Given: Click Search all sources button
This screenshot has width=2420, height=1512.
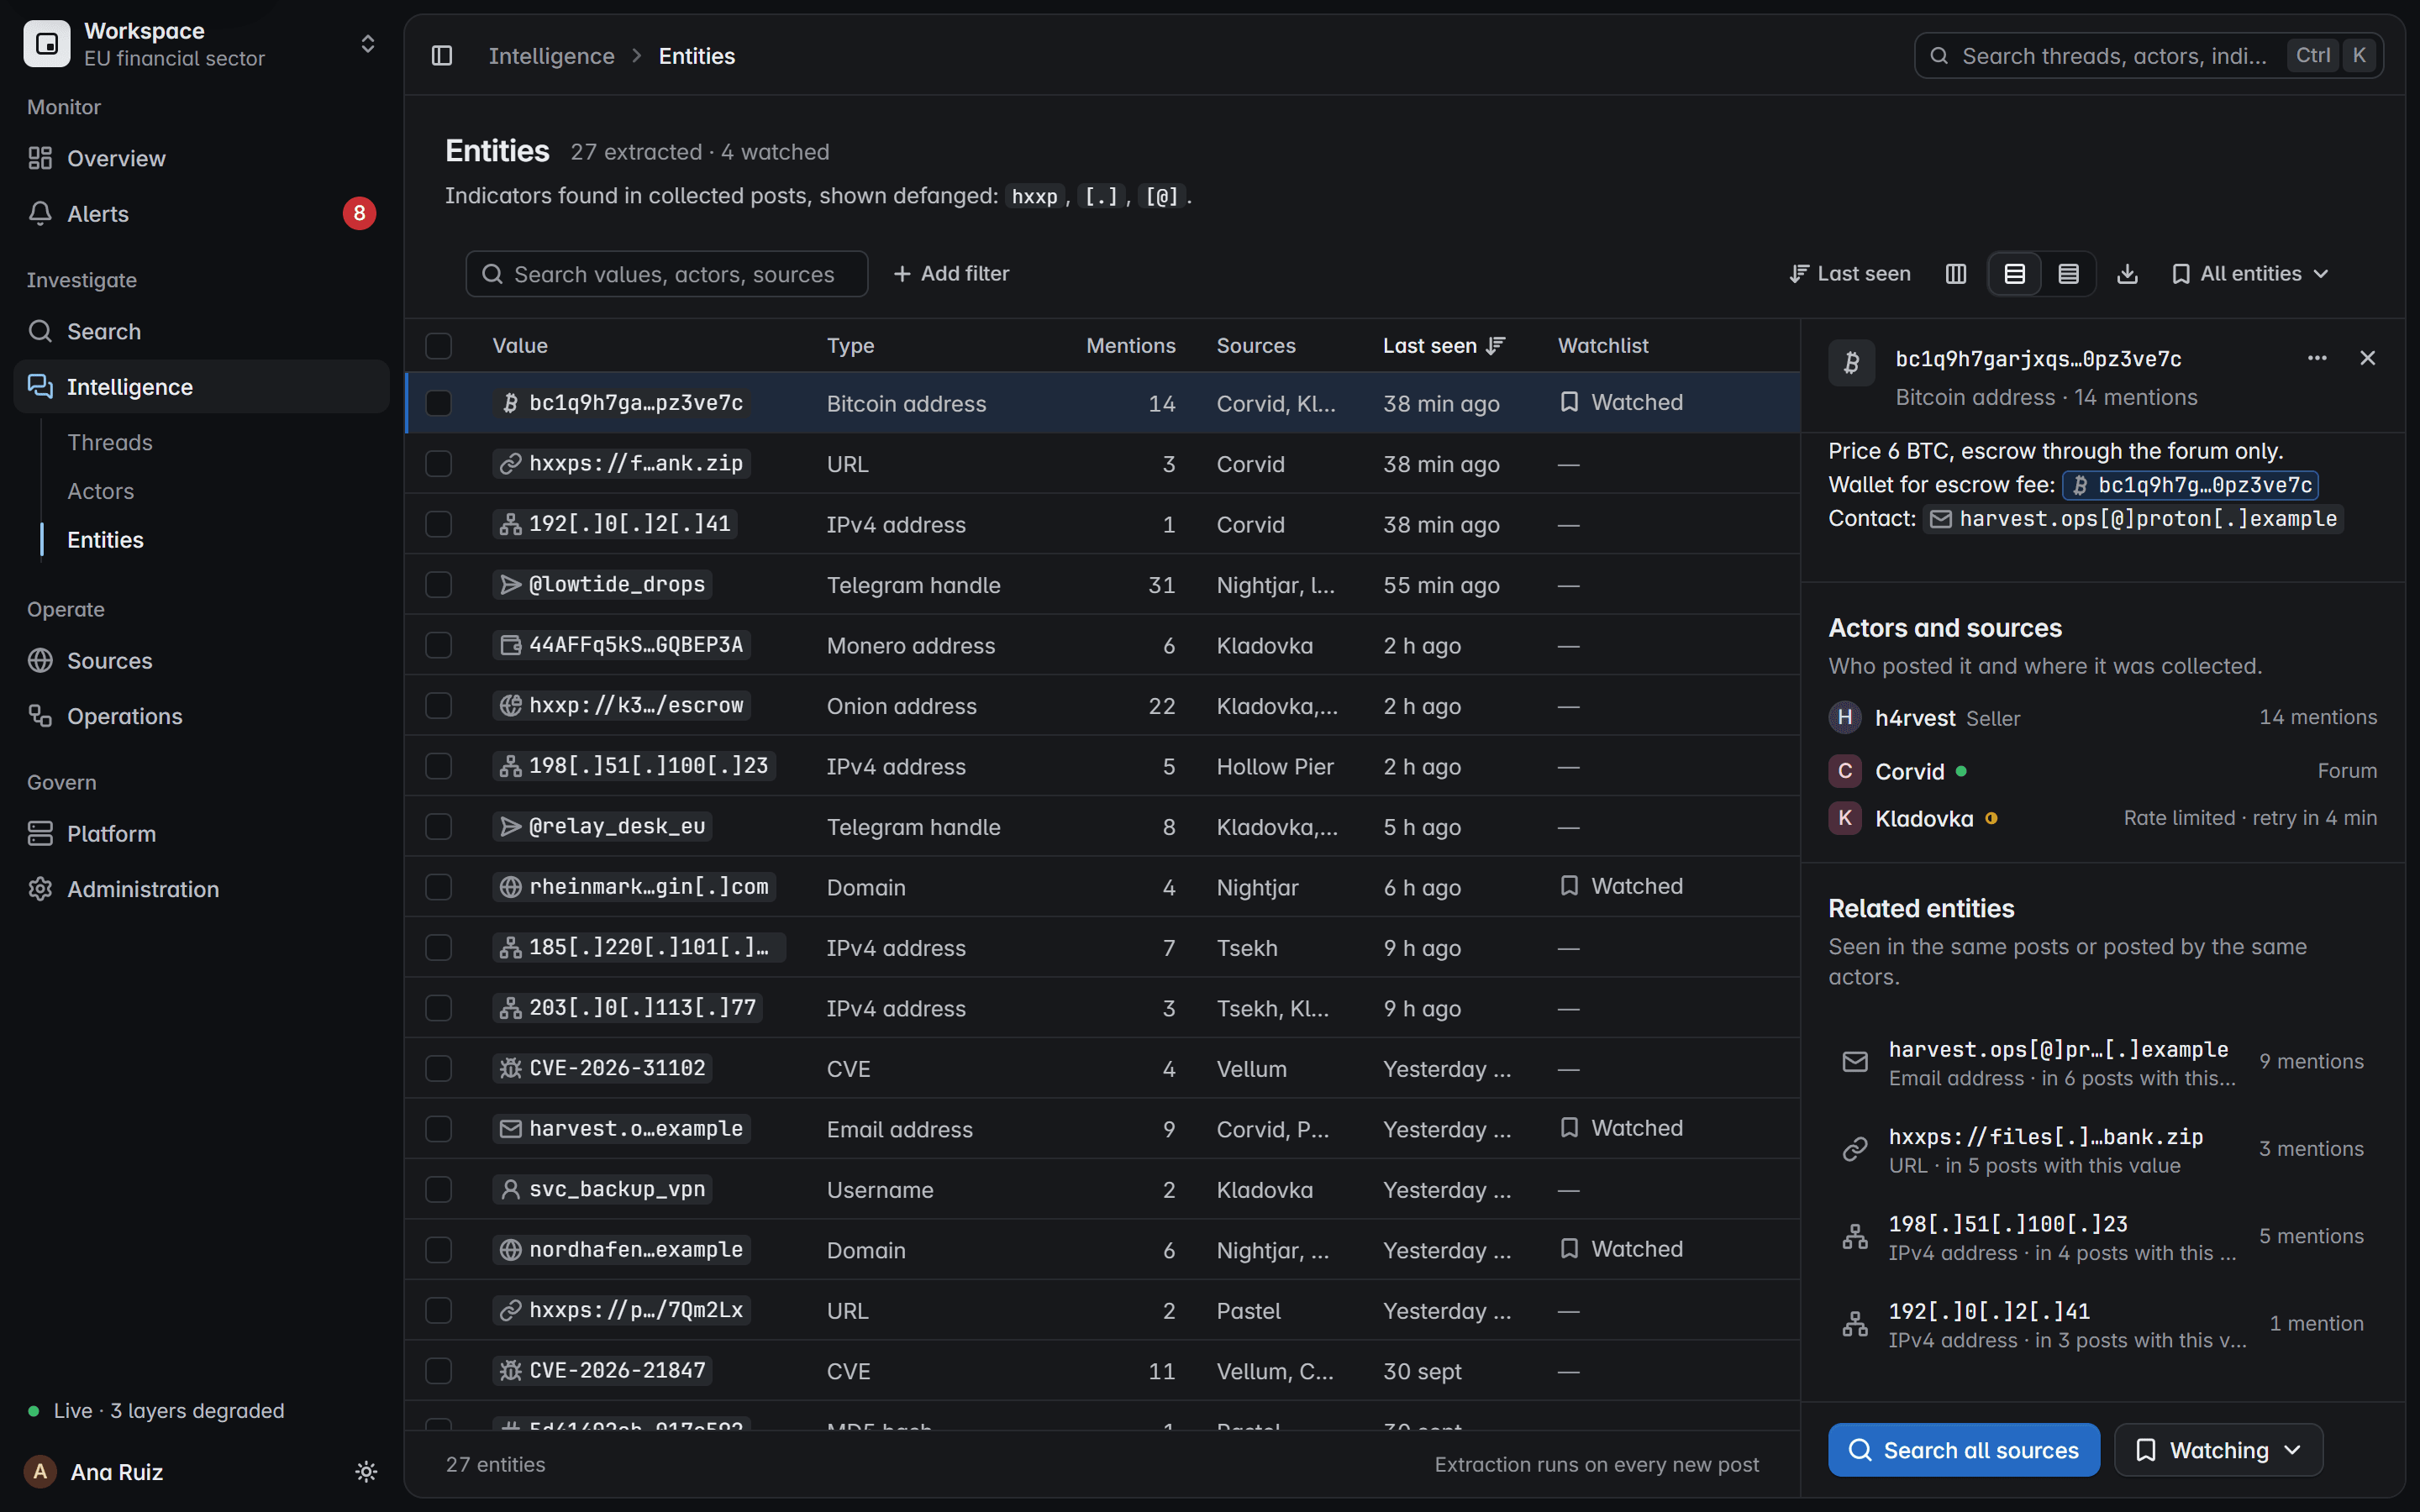Looking at the screenshot, I should (1964, 1450).
